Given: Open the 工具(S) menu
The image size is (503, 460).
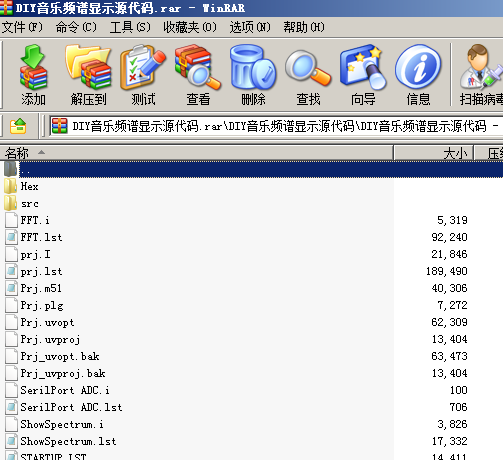Looking at the screenshot, I should coord(130,27).
